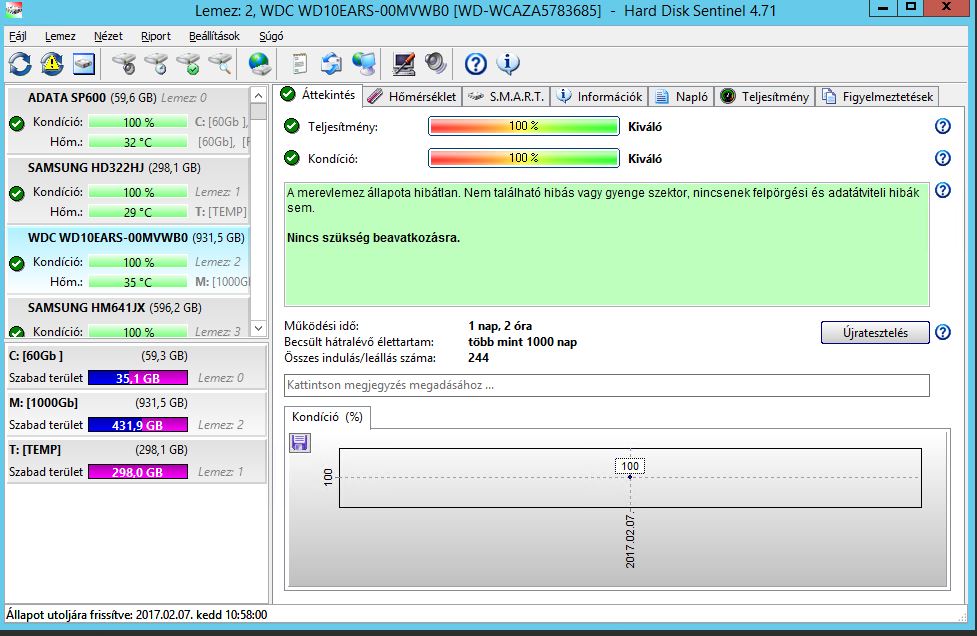Image resolution: width=977 pixels, height=636 pixels.
Task: Click the comment field Kattintson megjegyzés megadásához
Action: pos(606,385)
